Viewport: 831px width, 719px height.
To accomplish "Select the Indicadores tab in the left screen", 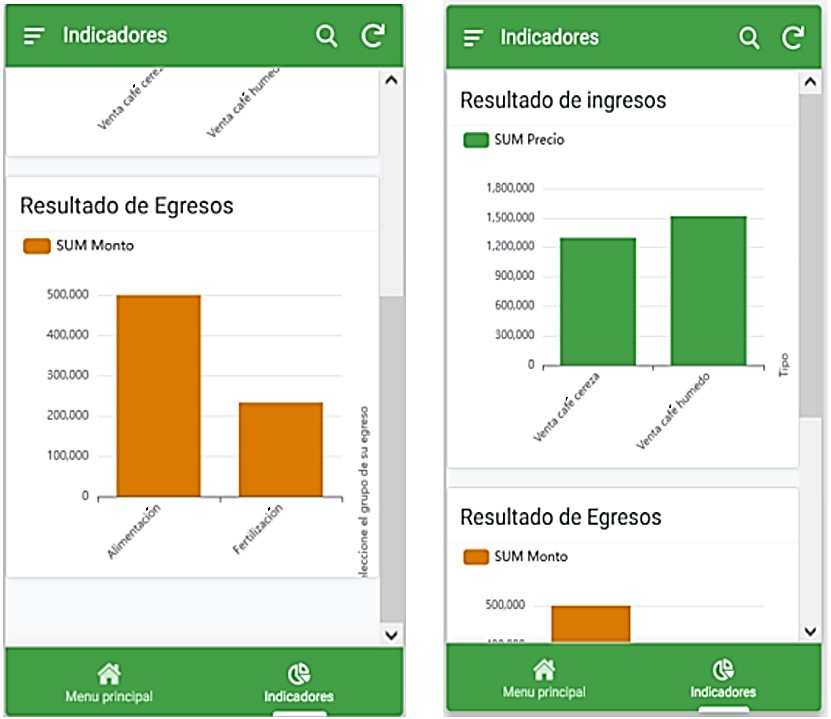I will (298, 683).
